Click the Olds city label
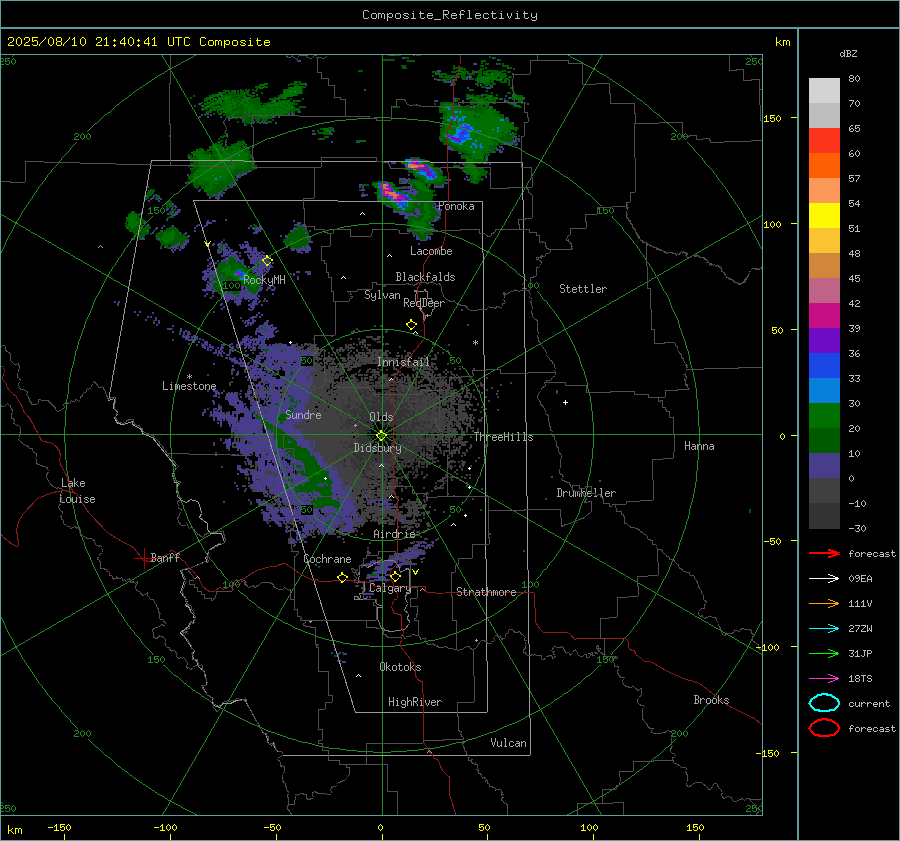 (381, 417)
